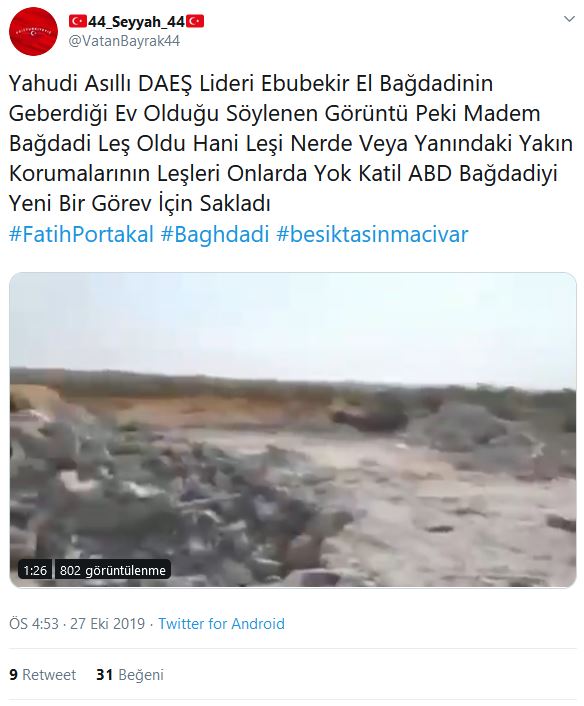Open the 44_Seyyah_44 display name
Image resolution: width=584 pixels, height=706 pixels.
(136, 21)
